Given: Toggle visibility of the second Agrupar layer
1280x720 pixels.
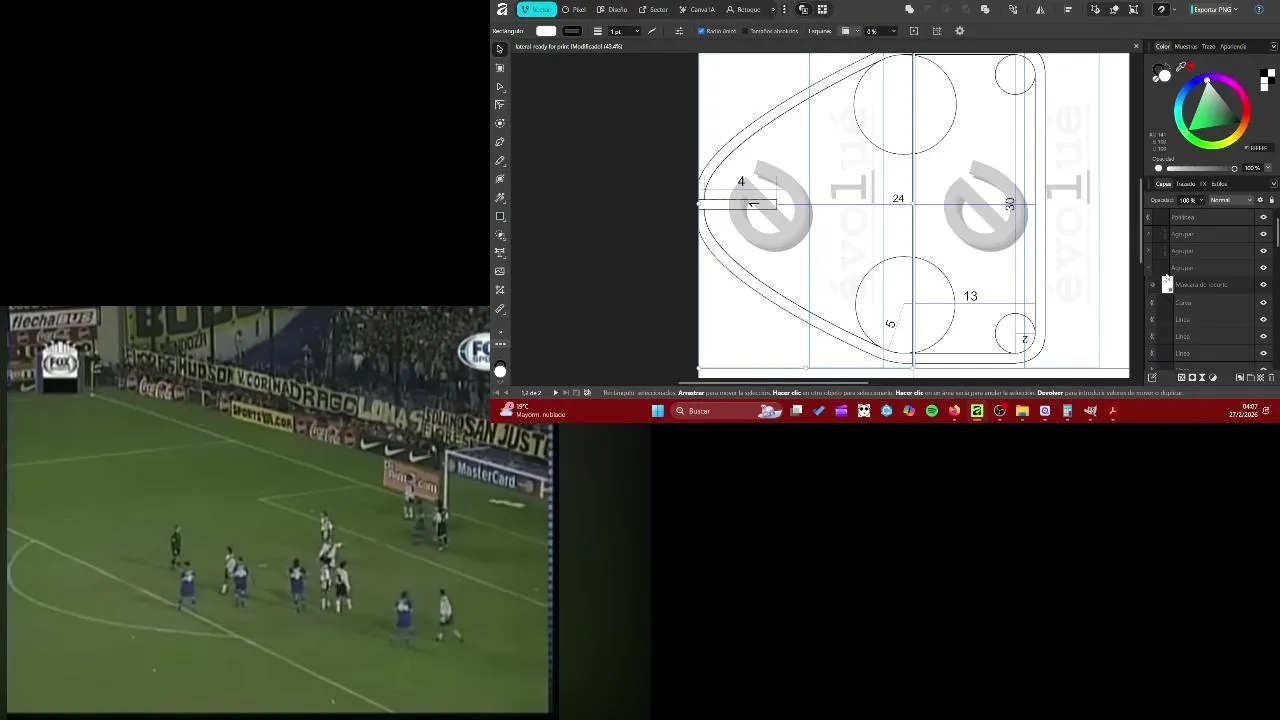Looking at the screenshot, I should point(1263,251).
